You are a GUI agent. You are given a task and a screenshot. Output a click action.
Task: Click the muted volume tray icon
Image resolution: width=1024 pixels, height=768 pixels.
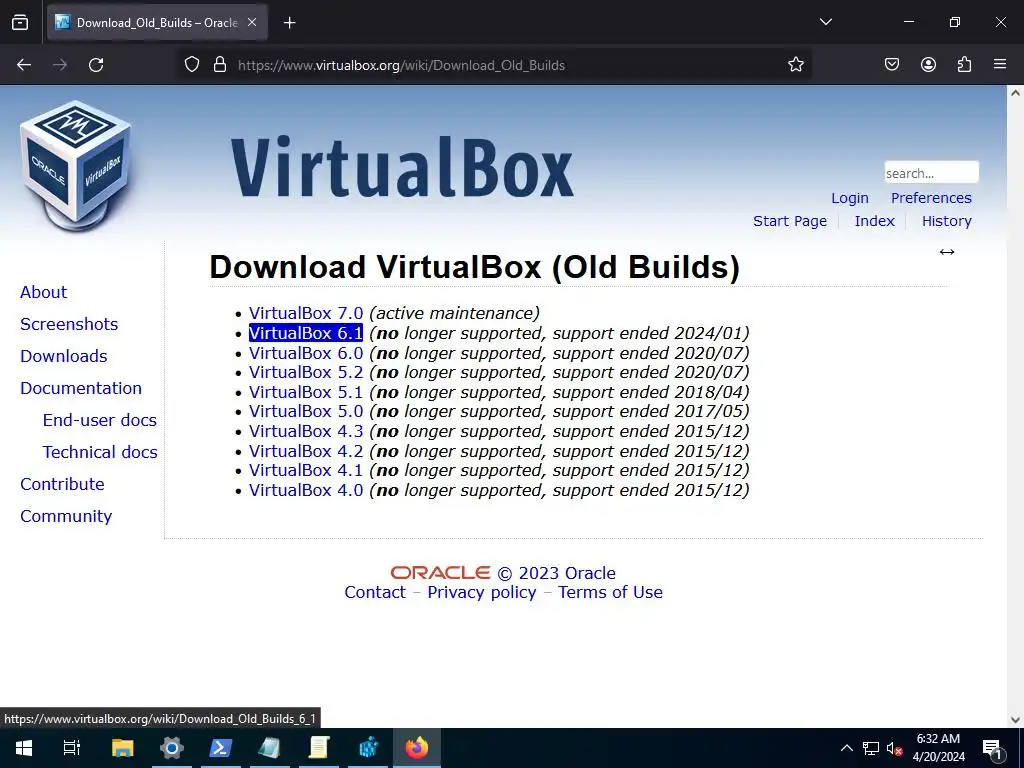tap(894, 748)
